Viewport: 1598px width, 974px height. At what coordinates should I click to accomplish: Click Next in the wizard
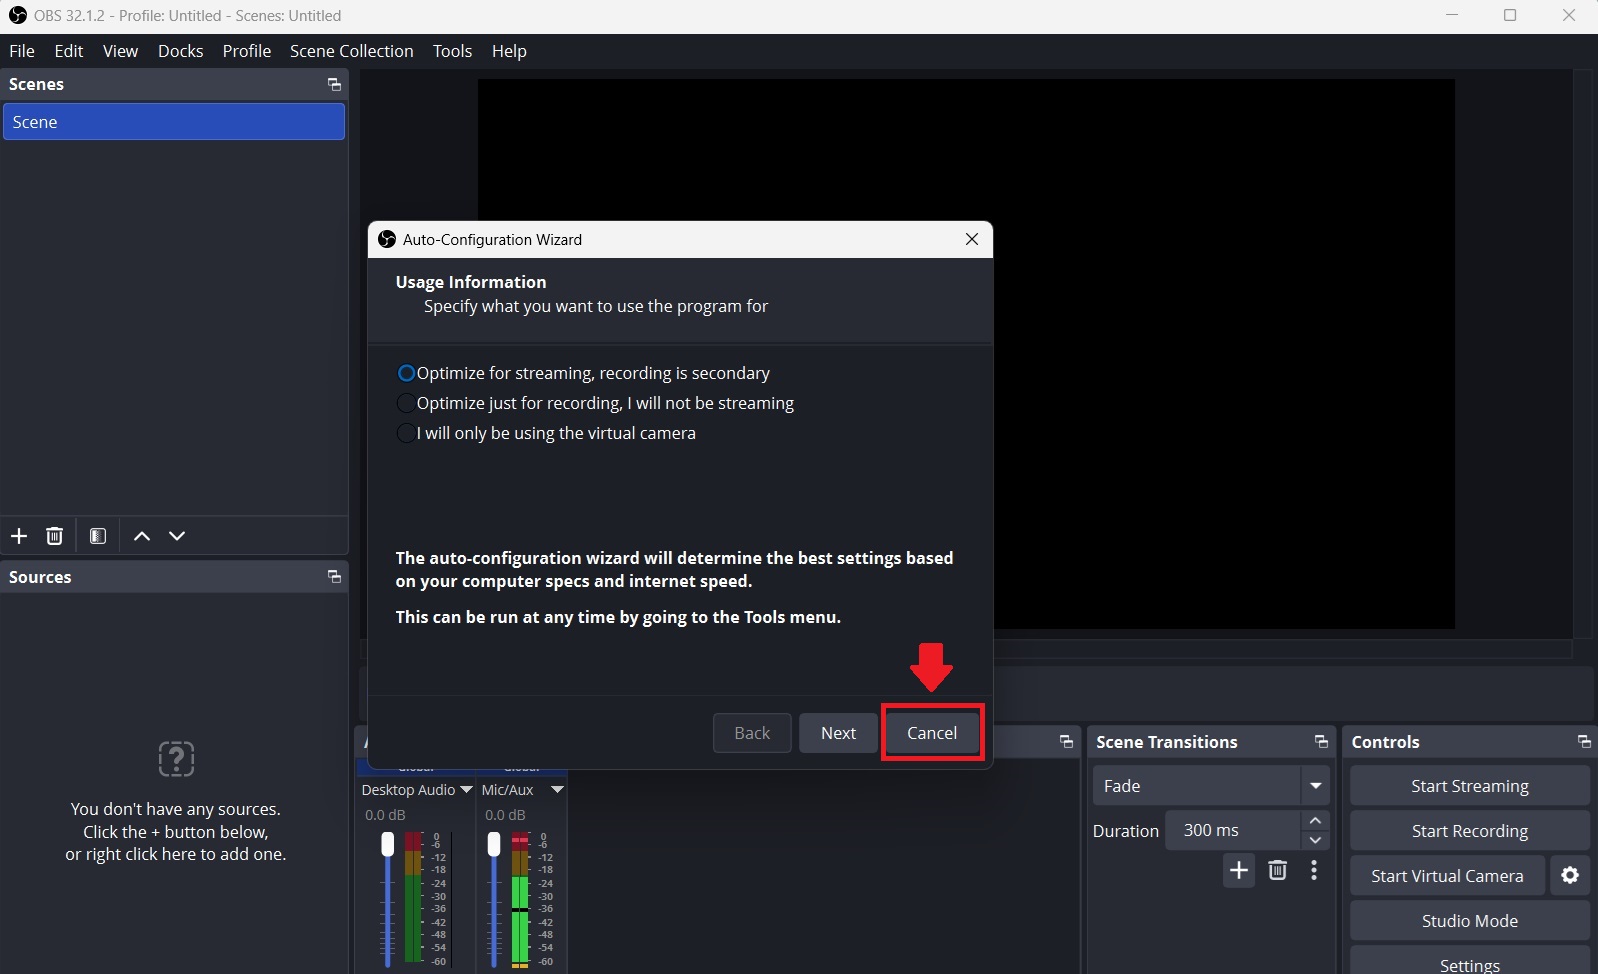(838, 733)
